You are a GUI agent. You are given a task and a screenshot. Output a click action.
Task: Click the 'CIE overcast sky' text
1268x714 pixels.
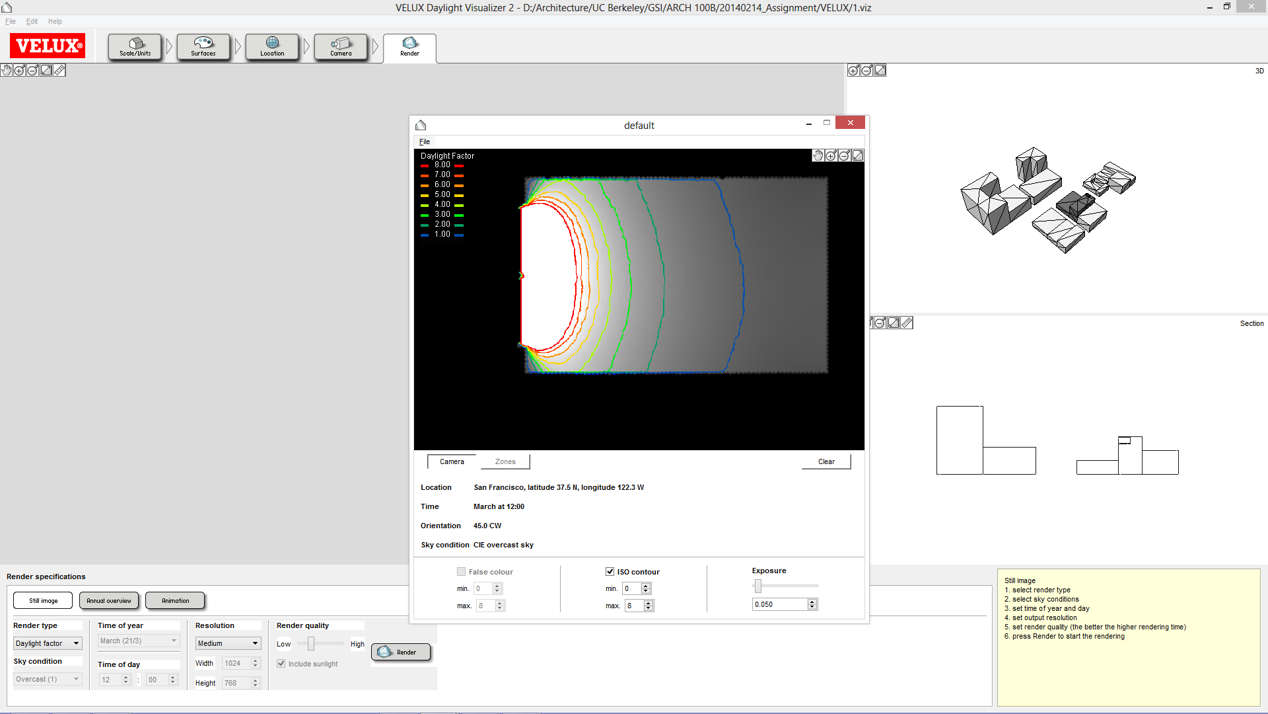tap(503, 545)
